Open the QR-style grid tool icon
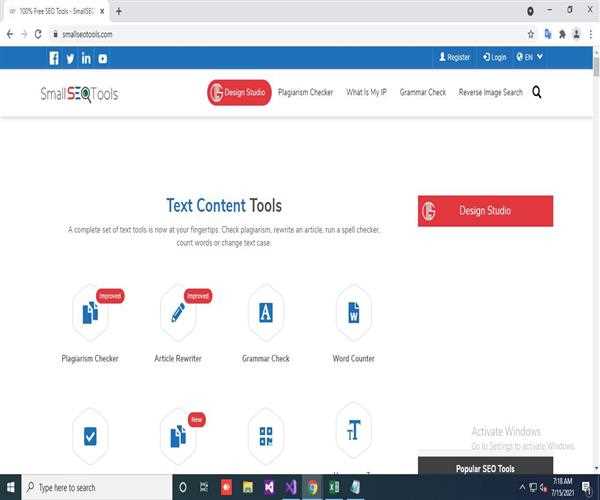The image size is (600, 500). click(266, 436)
